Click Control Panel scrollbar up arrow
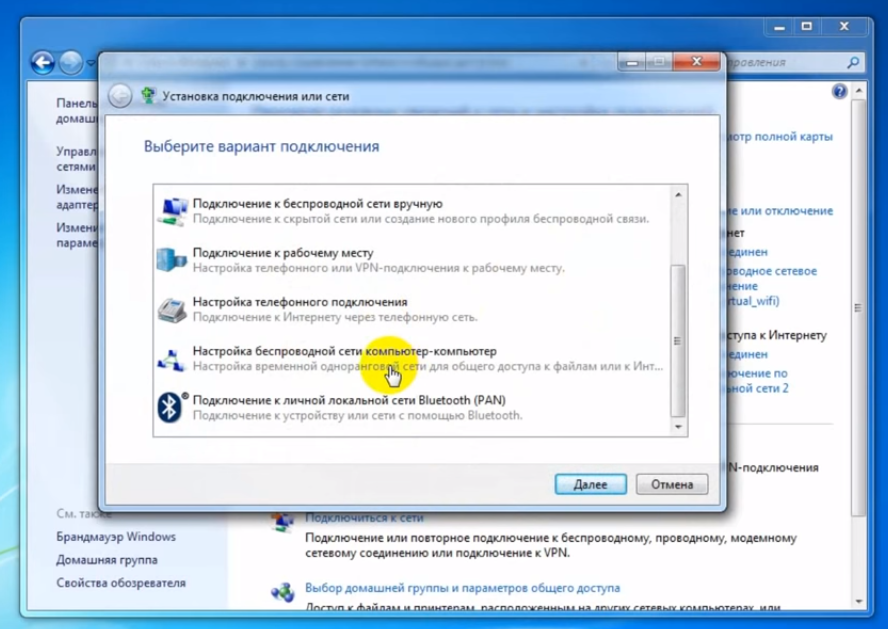The image size is (888, 629). coord(859,91)
